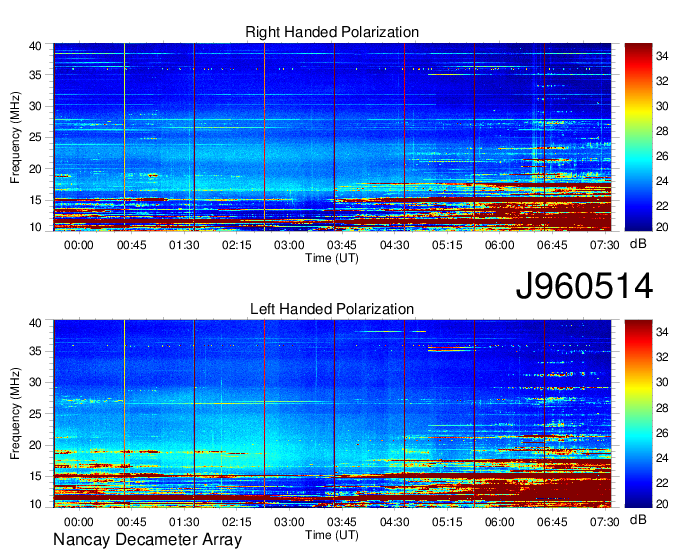
Task: Click the 26 dB tick on Right Handed colorbar
Action: tap(662, 156)
